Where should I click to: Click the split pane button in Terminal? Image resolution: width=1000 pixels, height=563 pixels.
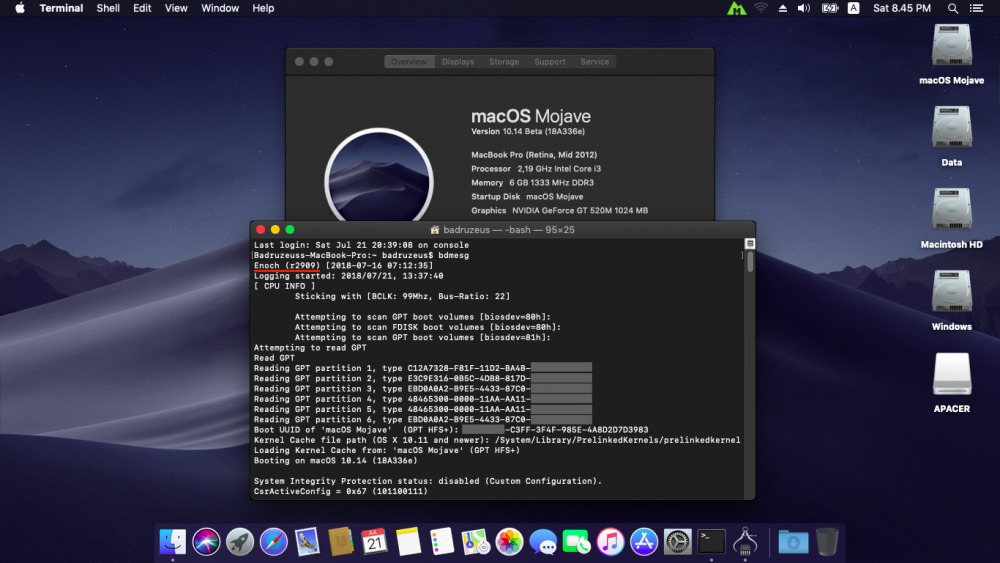(750, 244)
